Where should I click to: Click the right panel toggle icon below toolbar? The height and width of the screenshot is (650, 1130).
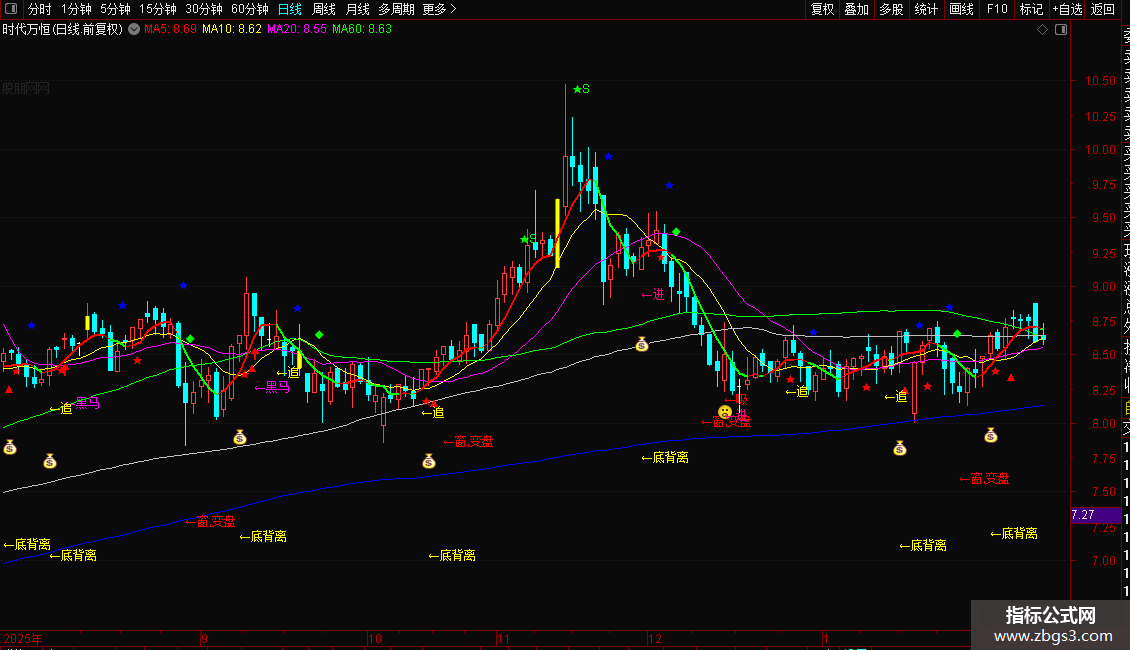pos(1061,30)
